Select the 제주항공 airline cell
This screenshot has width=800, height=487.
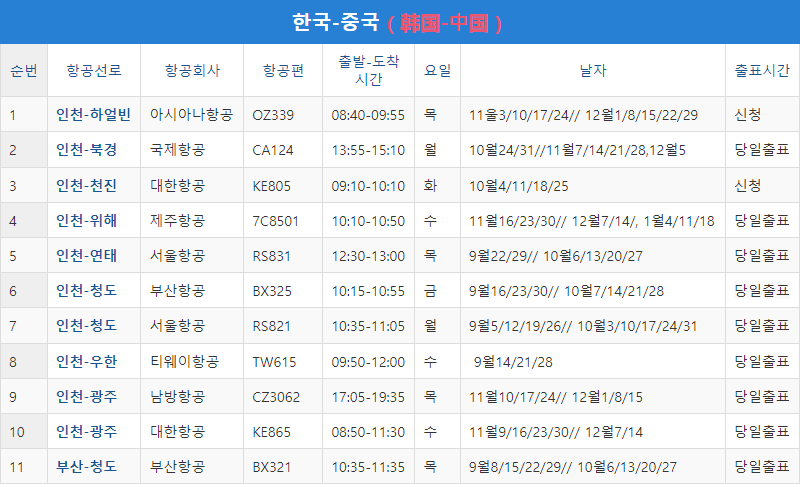[177, 220]
